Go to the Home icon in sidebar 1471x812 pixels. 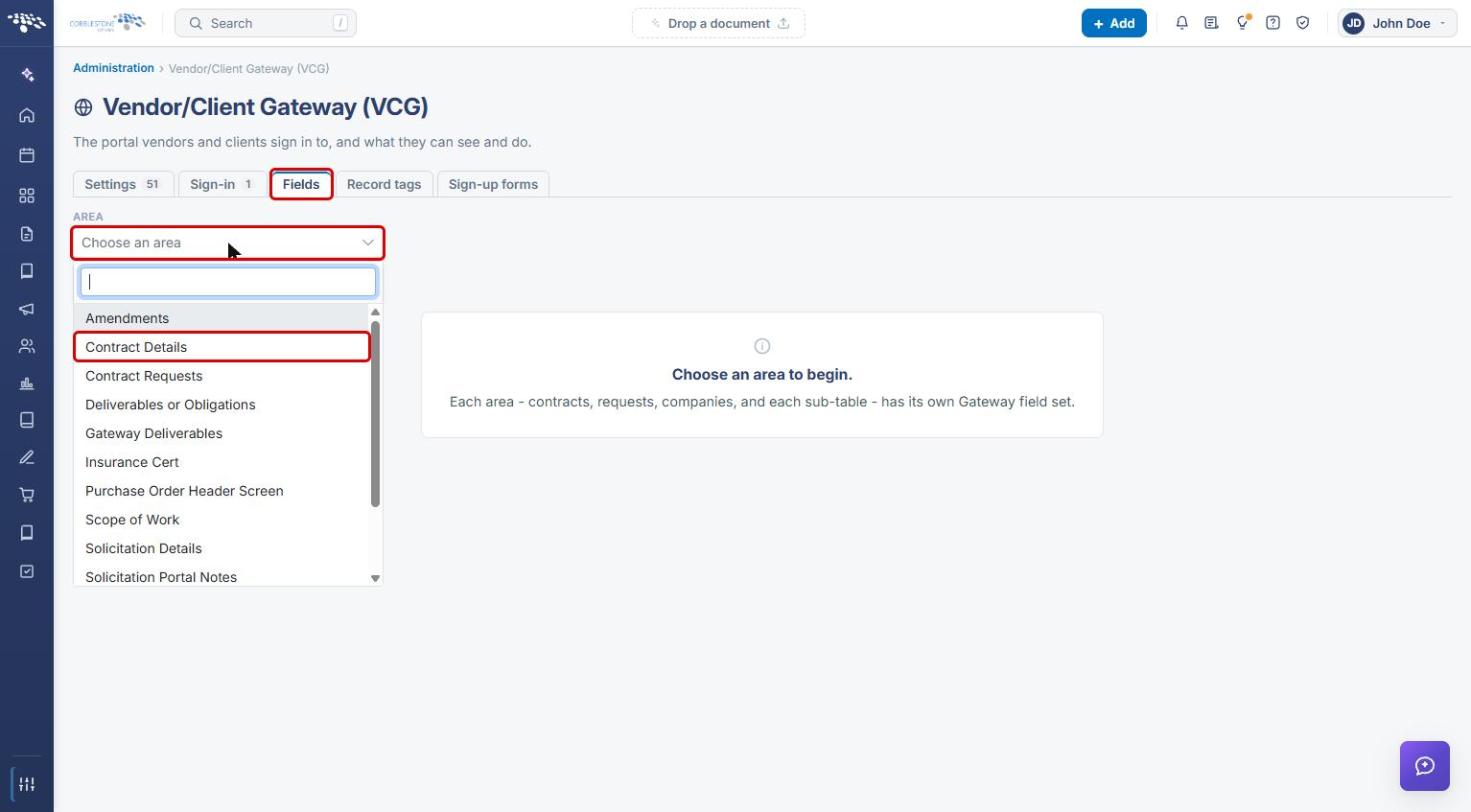click(x=27, y=115)
